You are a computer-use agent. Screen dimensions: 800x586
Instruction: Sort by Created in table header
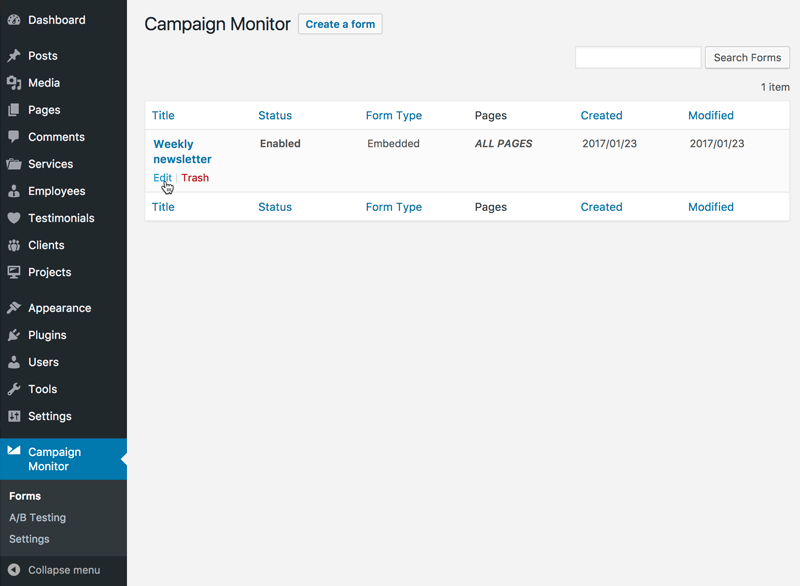pyautogui.click(x=602, y=115)
